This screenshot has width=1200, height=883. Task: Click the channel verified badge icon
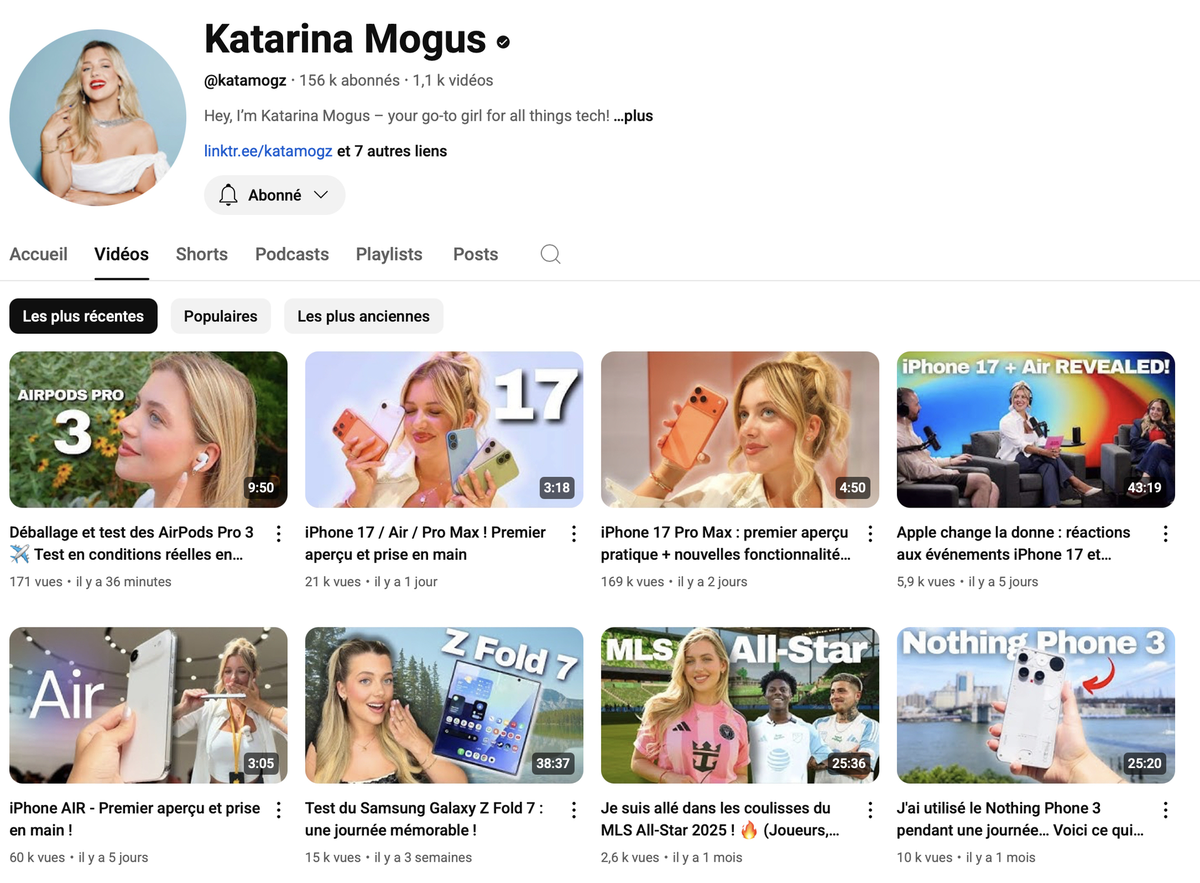(x=504, y=42)
